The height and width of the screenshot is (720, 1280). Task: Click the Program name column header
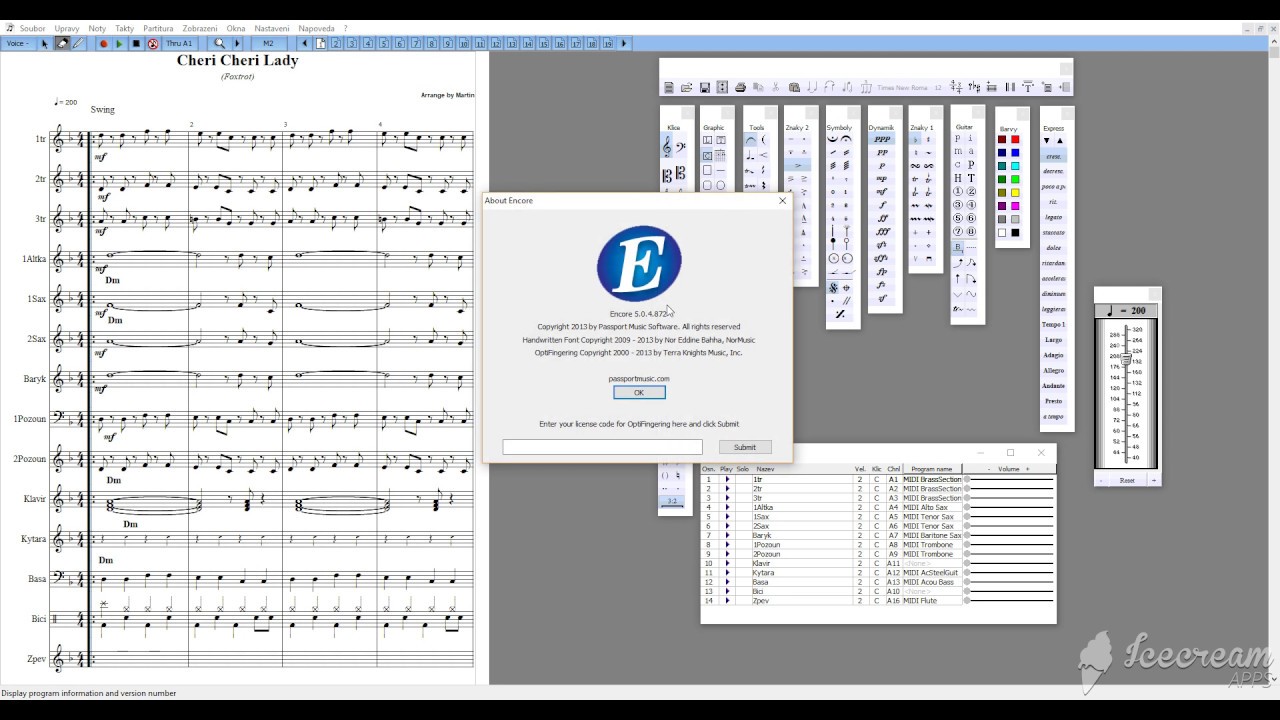tap(932, 469)
